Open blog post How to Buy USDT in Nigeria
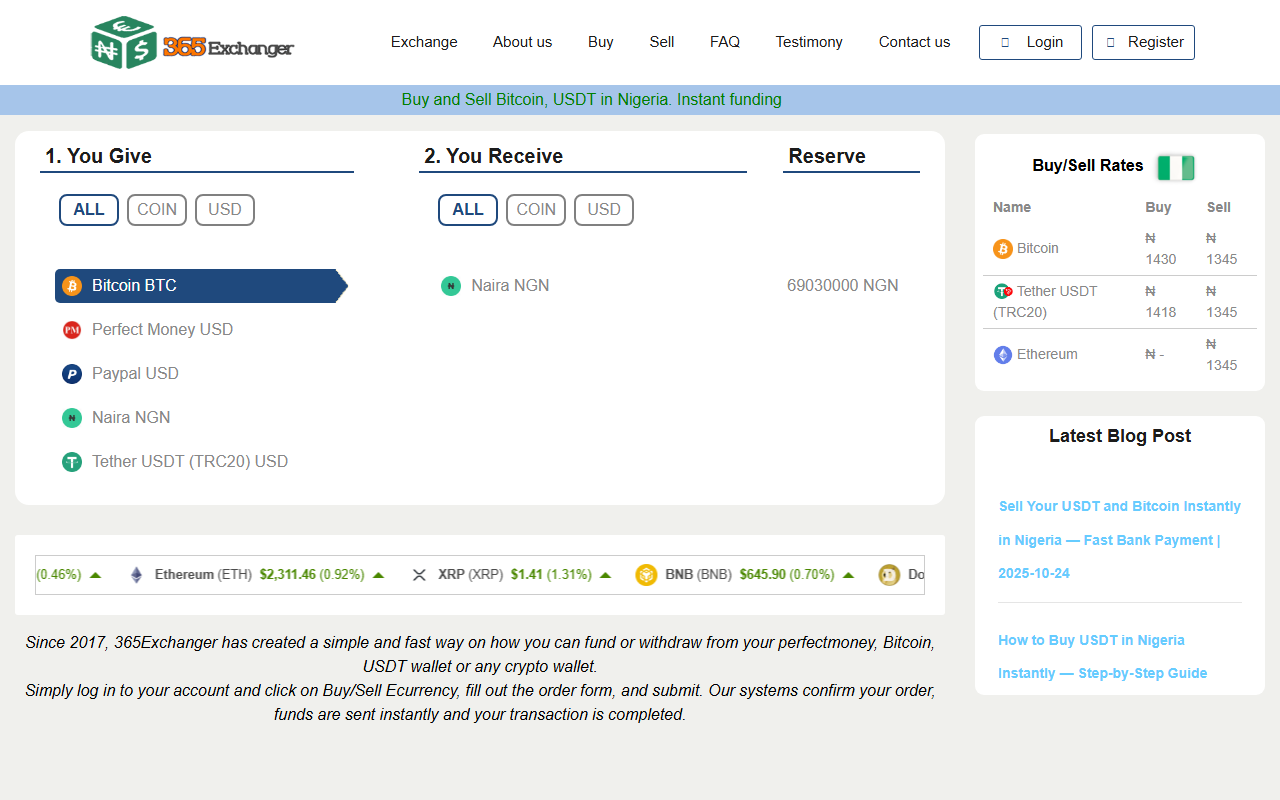Viewport: 1280px width, 800px height. coord(1103,656)
